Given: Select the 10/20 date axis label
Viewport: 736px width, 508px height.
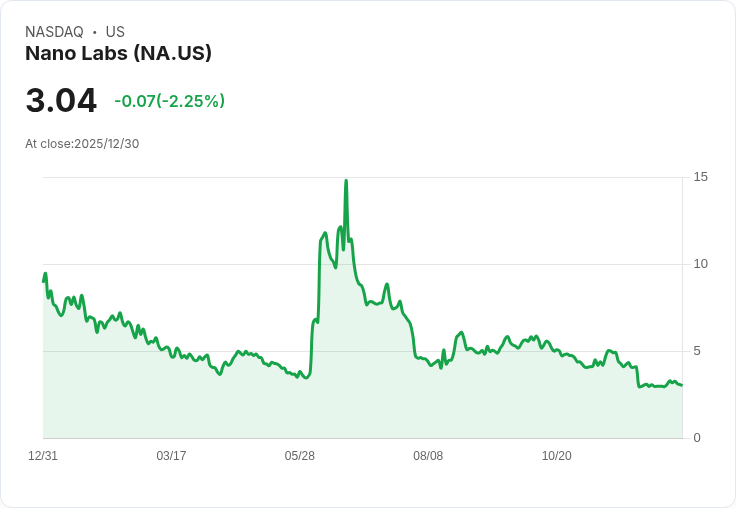Looking at the screenshot, I should 556,456.
